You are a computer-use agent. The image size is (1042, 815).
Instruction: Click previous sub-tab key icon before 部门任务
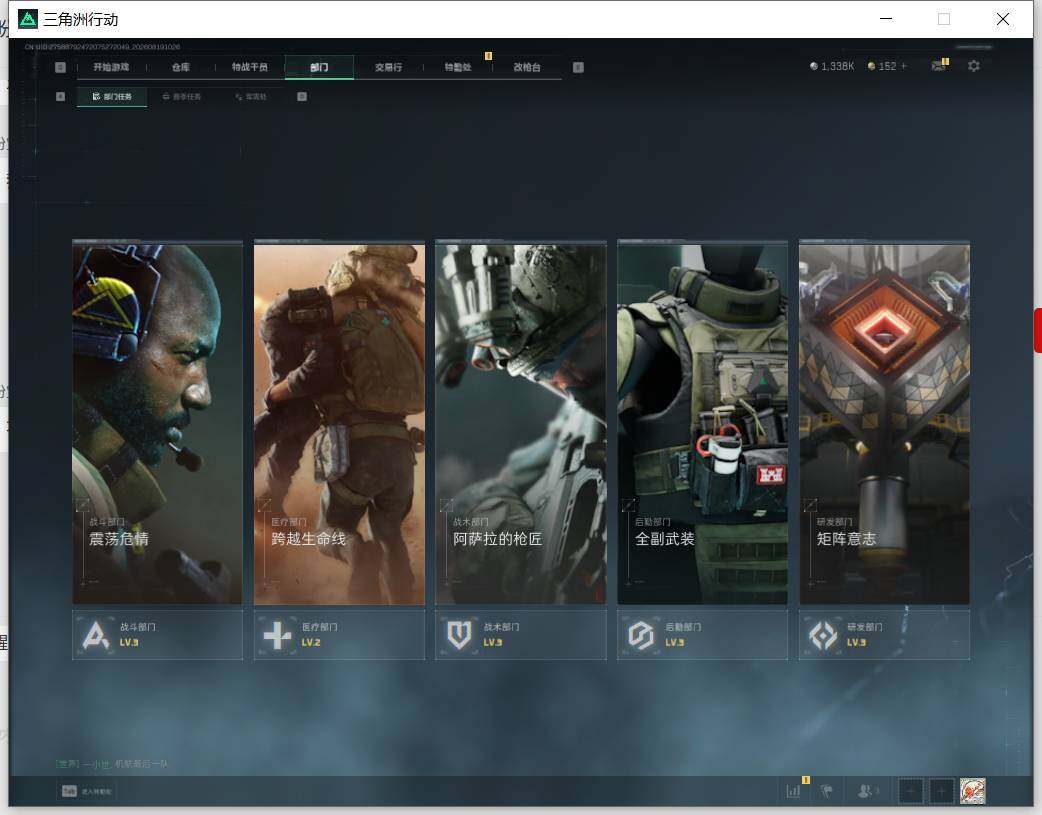point(60,96)
